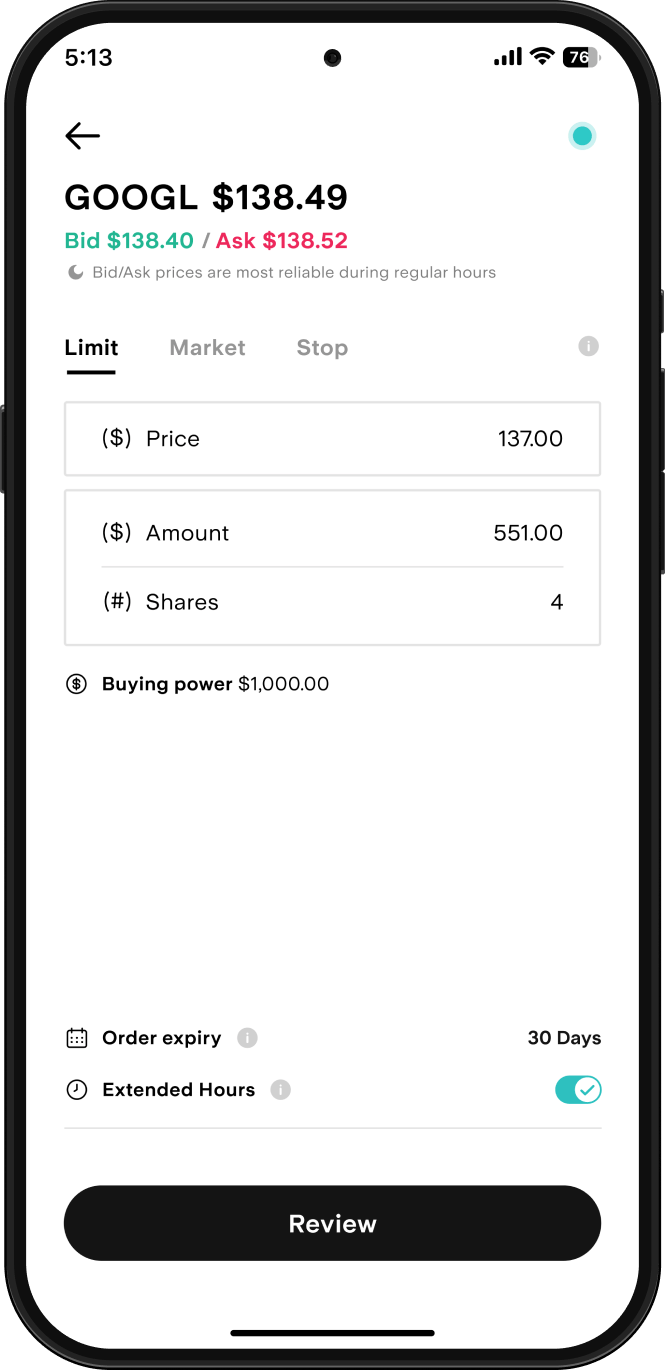Edit the dollar Amount field
The height and width of the screenshot is (1370, 665).
coord(332,533)
